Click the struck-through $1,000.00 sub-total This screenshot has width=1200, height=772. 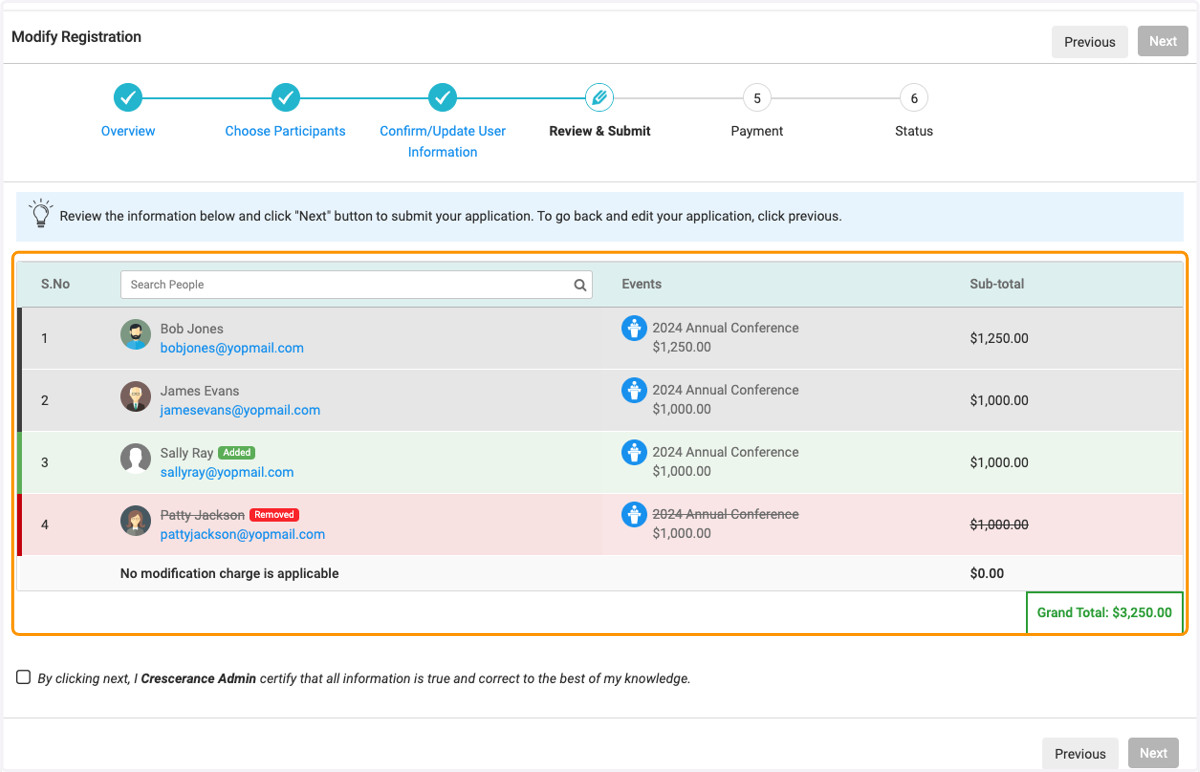[x=999, y=524]
